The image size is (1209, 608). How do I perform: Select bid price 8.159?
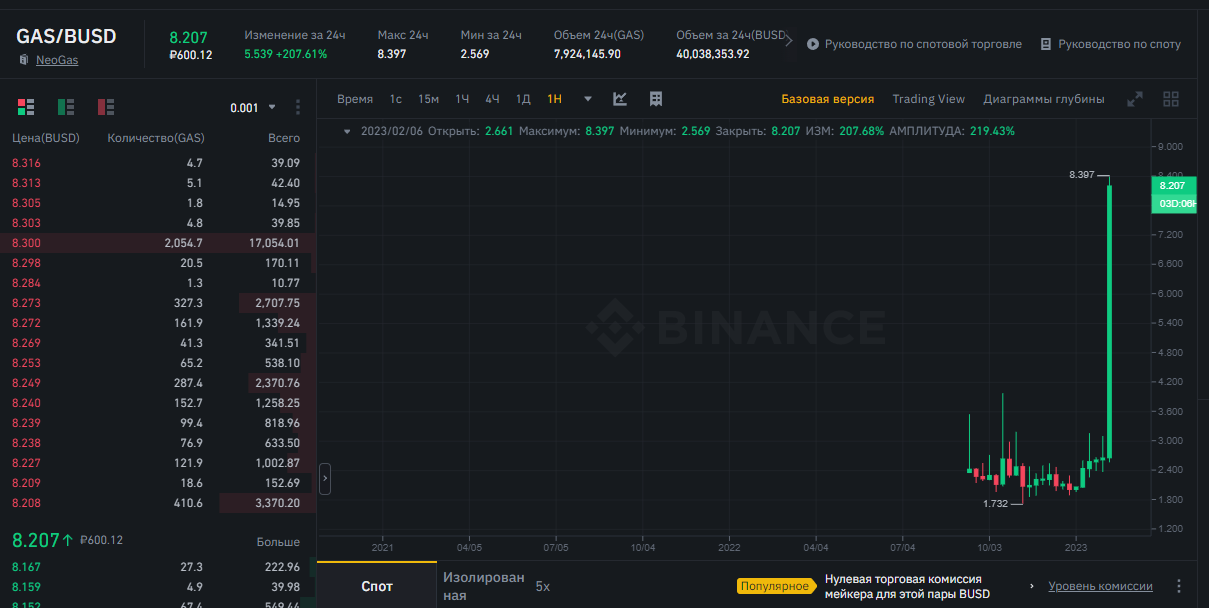[27, 587]
